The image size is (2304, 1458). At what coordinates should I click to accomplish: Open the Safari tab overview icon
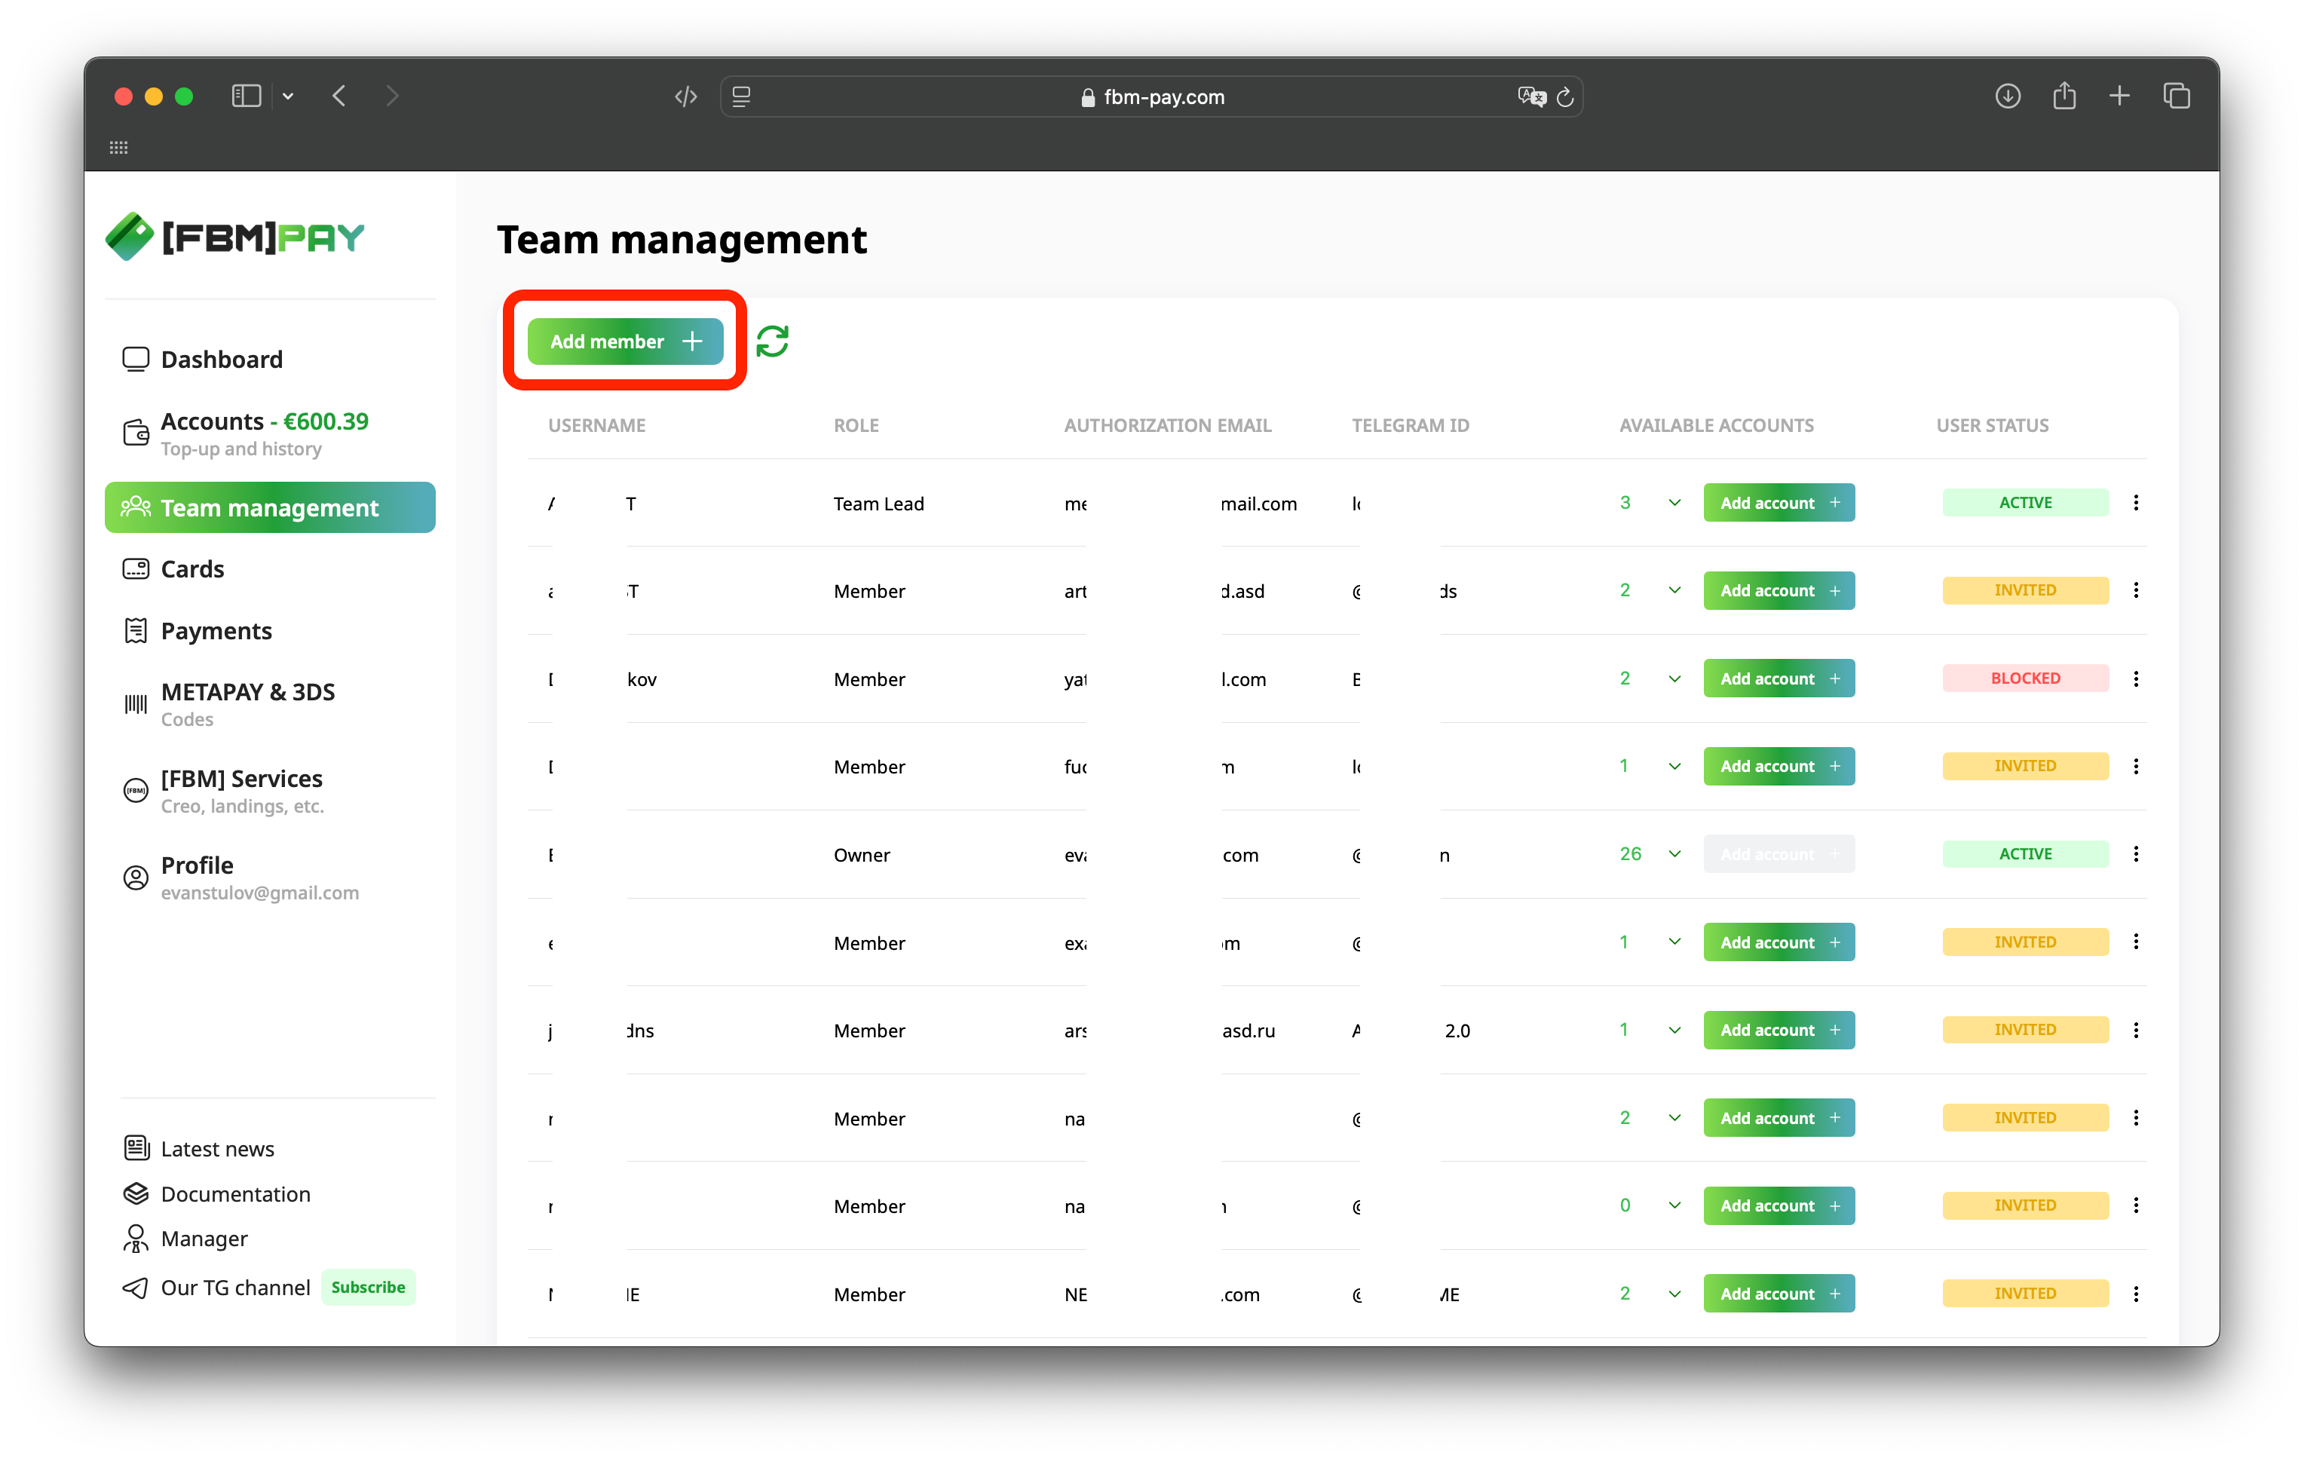[2177, 97]
